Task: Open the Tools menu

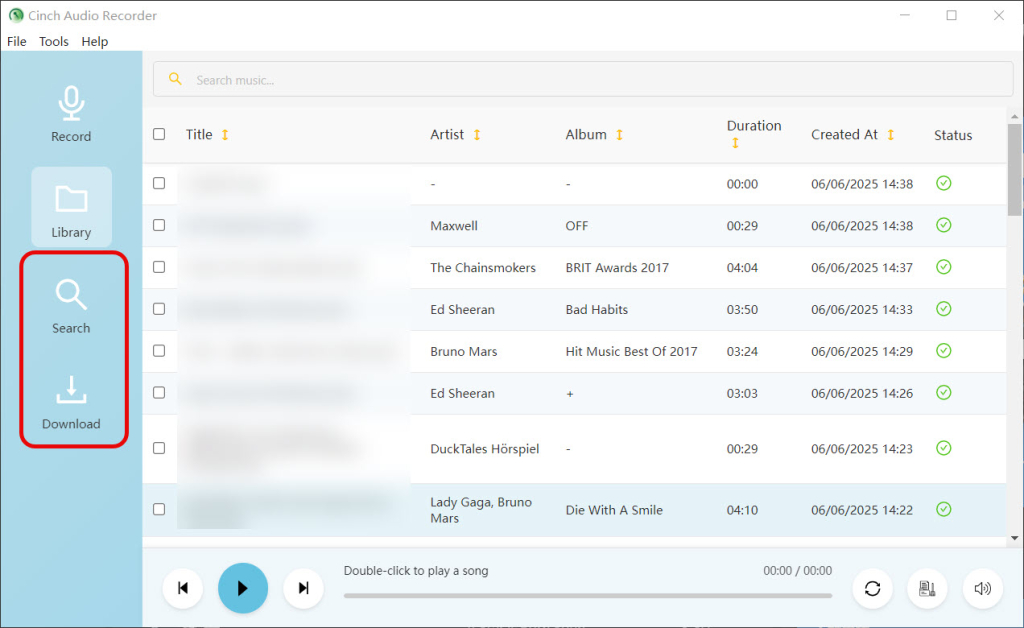Action: pos(53,41)
